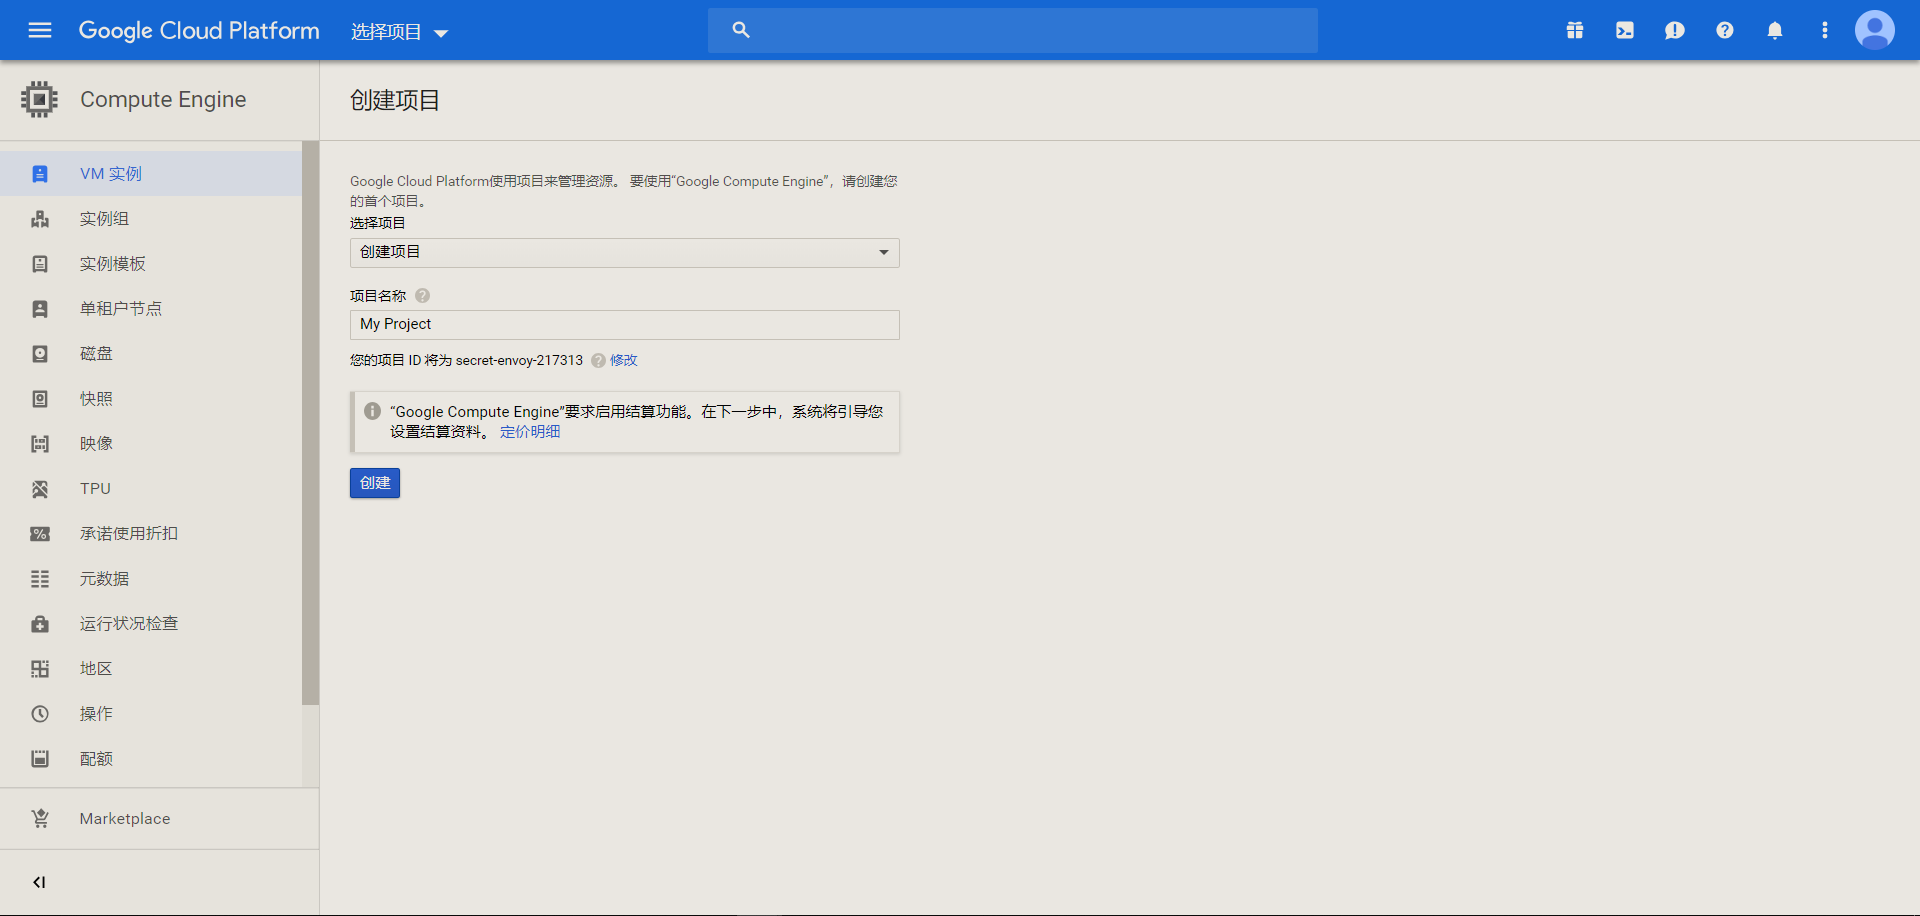Image resolution: width=1920 pixels, height=916 pixels.
Task: Click the 实例组 sidebar icon
Action: click(40, 219)
